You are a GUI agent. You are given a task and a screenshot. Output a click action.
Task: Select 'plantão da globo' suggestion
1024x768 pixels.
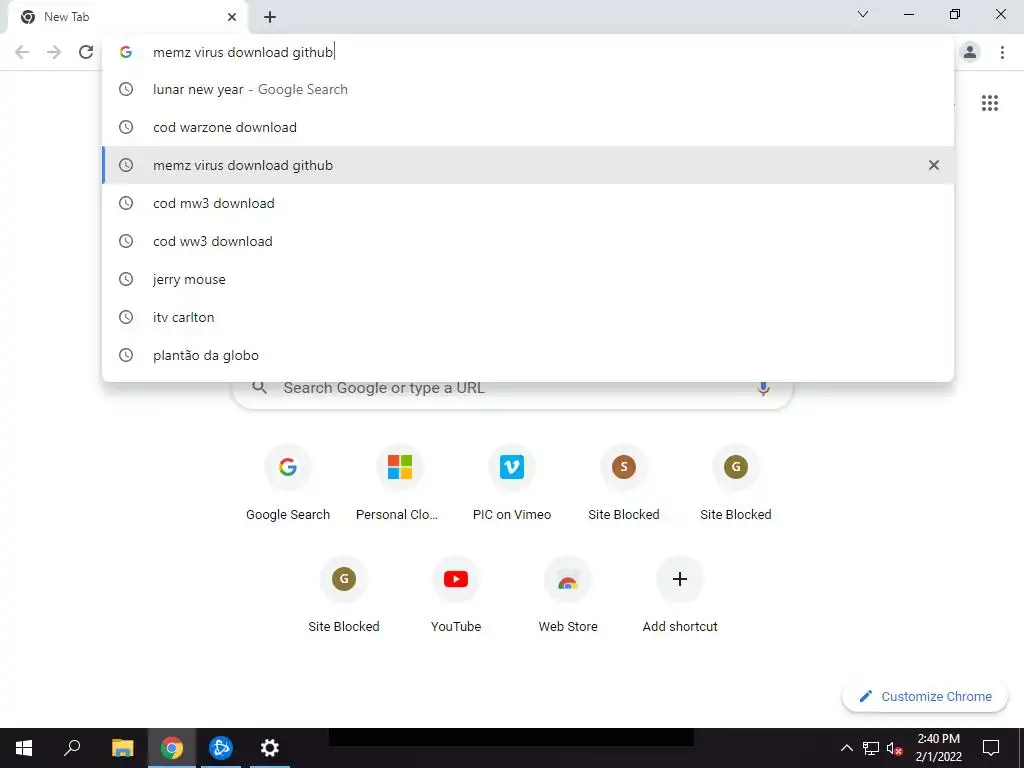(528, 355)
